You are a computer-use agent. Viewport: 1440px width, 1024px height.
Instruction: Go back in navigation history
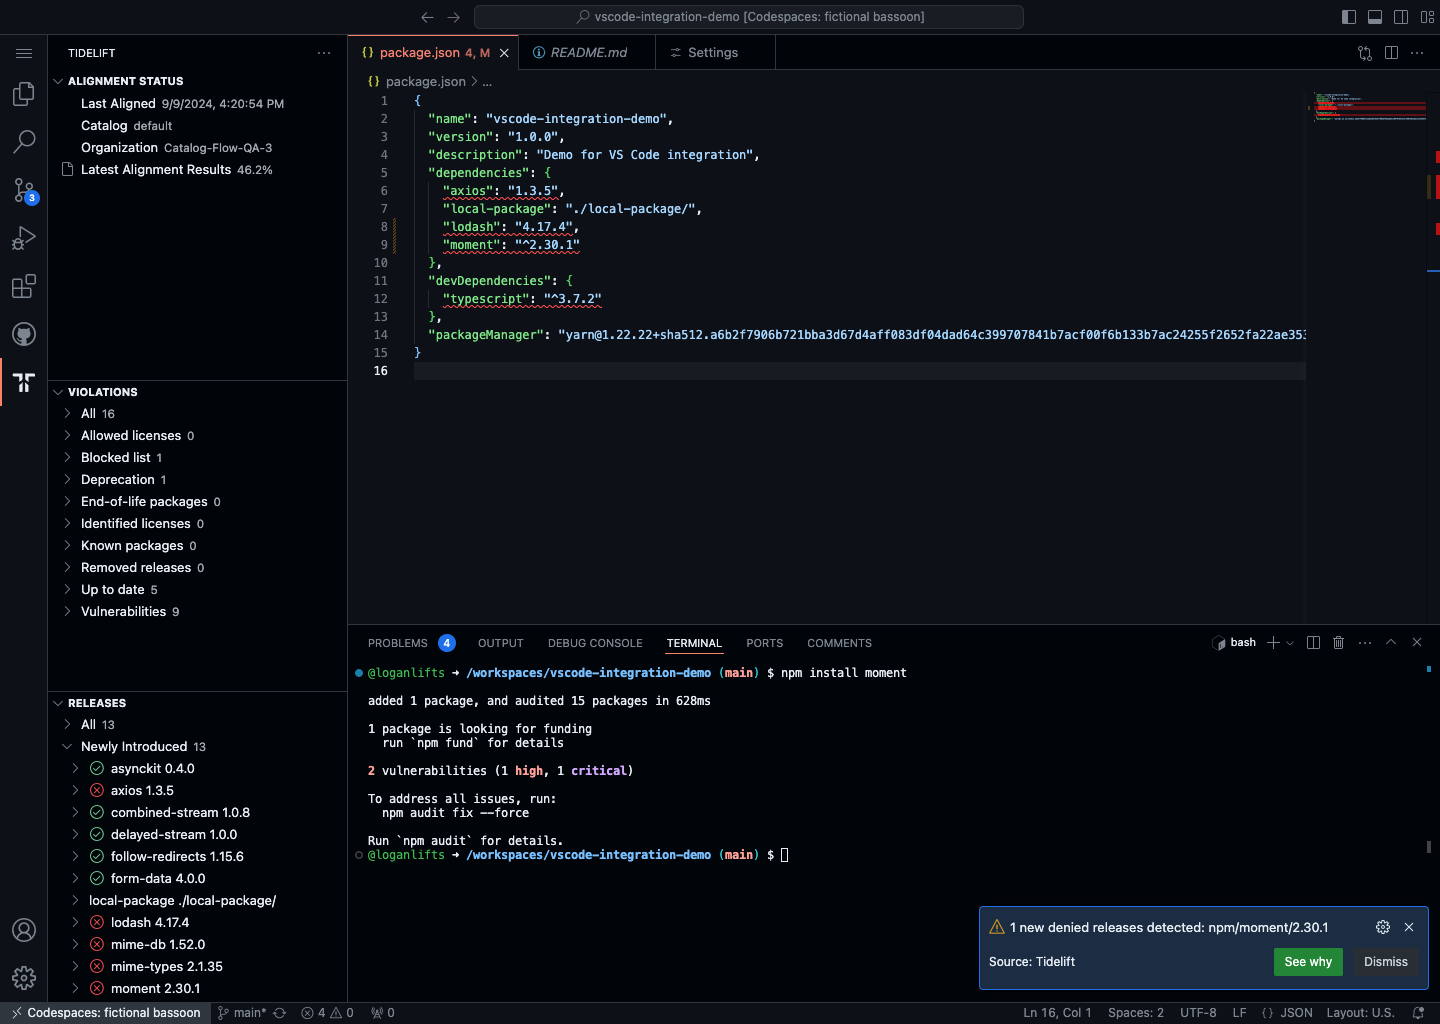[428, 17]
